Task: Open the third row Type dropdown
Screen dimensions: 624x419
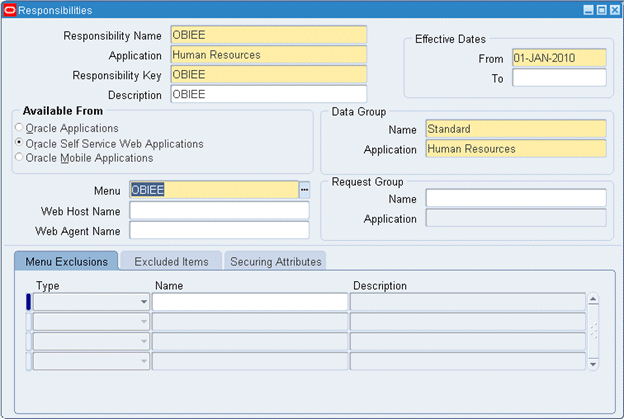Action: (144, 341)
